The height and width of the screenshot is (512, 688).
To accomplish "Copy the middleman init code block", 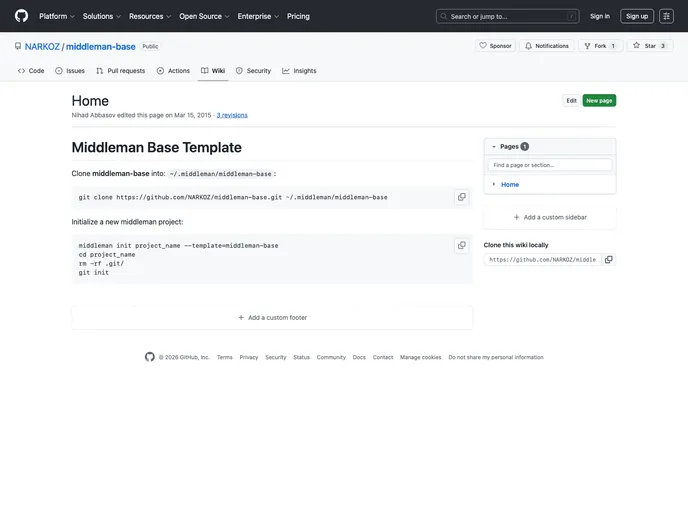I will pyautogui.click(x=461, y=245).
